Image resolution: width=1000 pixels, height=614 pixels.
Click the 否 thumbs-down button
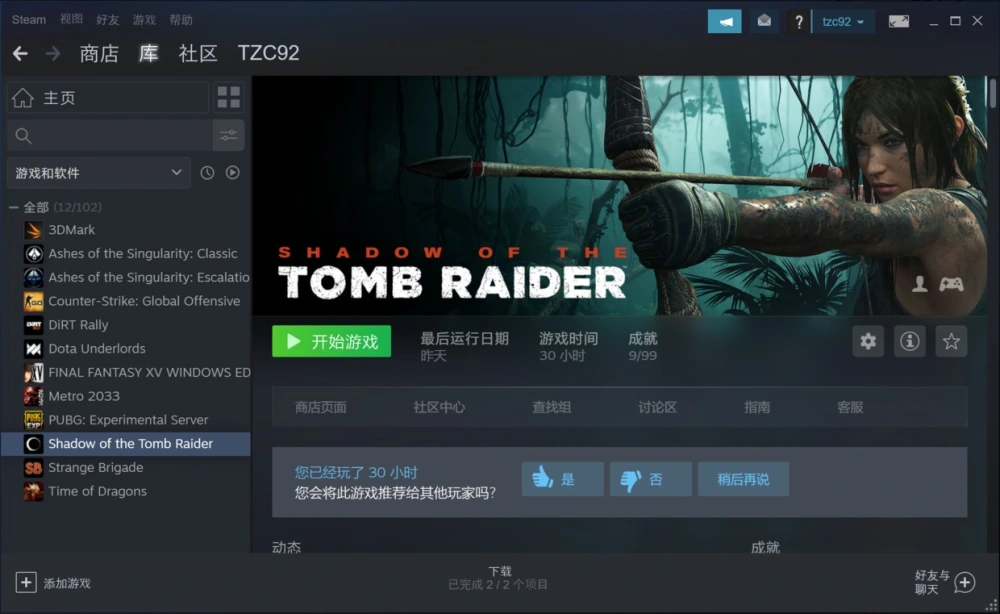click(x=651, y=479)
